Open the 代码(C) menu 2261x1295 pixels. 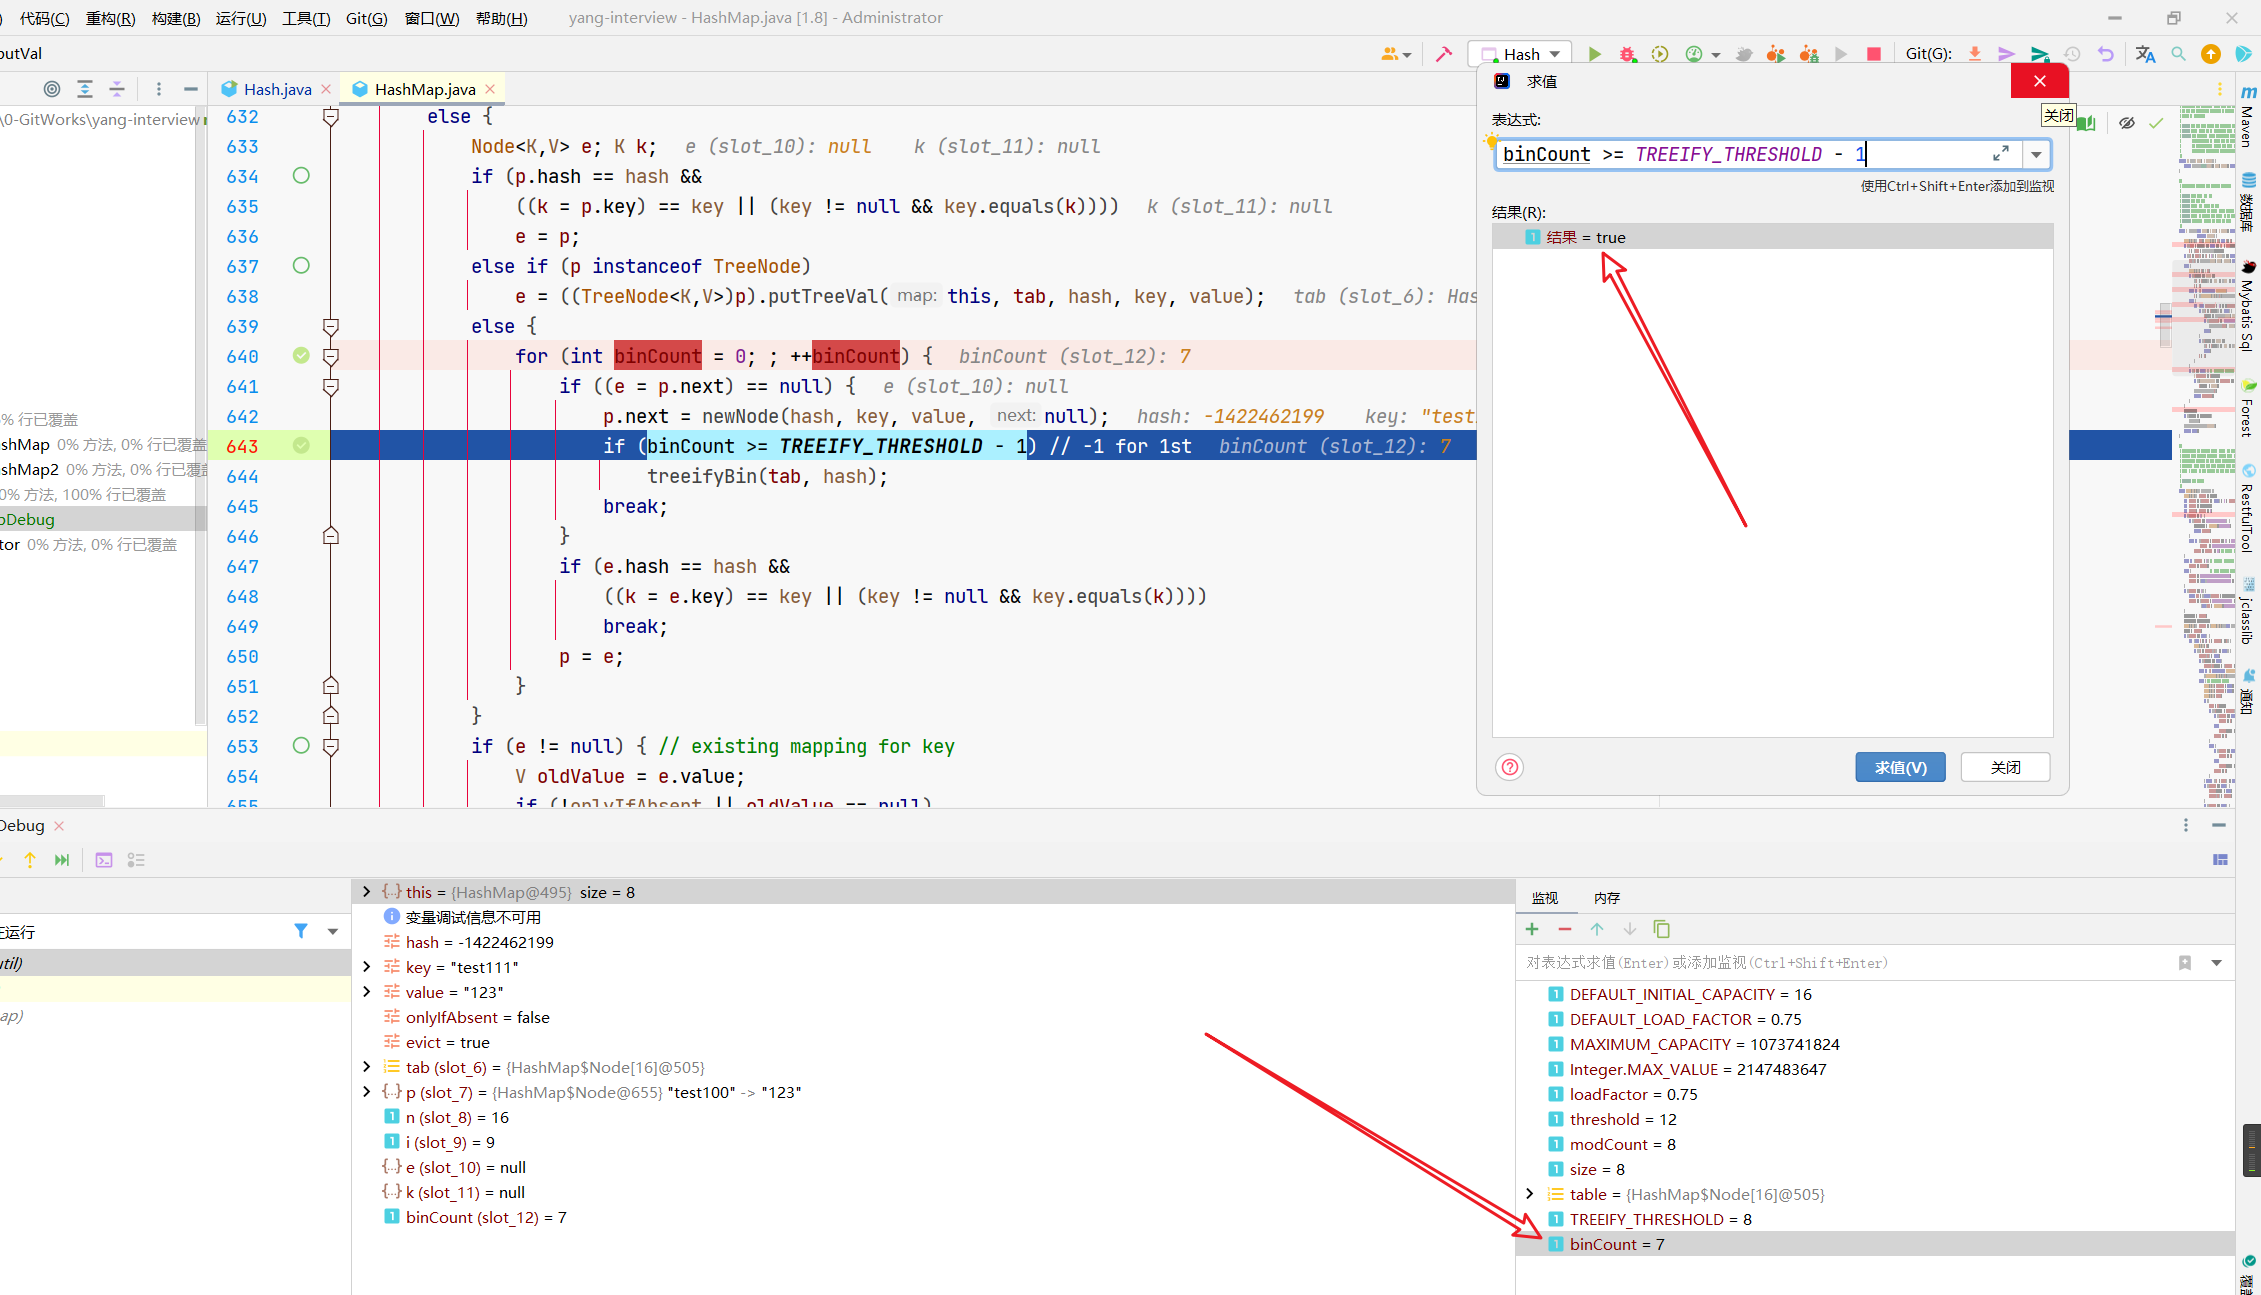[x=44, y=18]
